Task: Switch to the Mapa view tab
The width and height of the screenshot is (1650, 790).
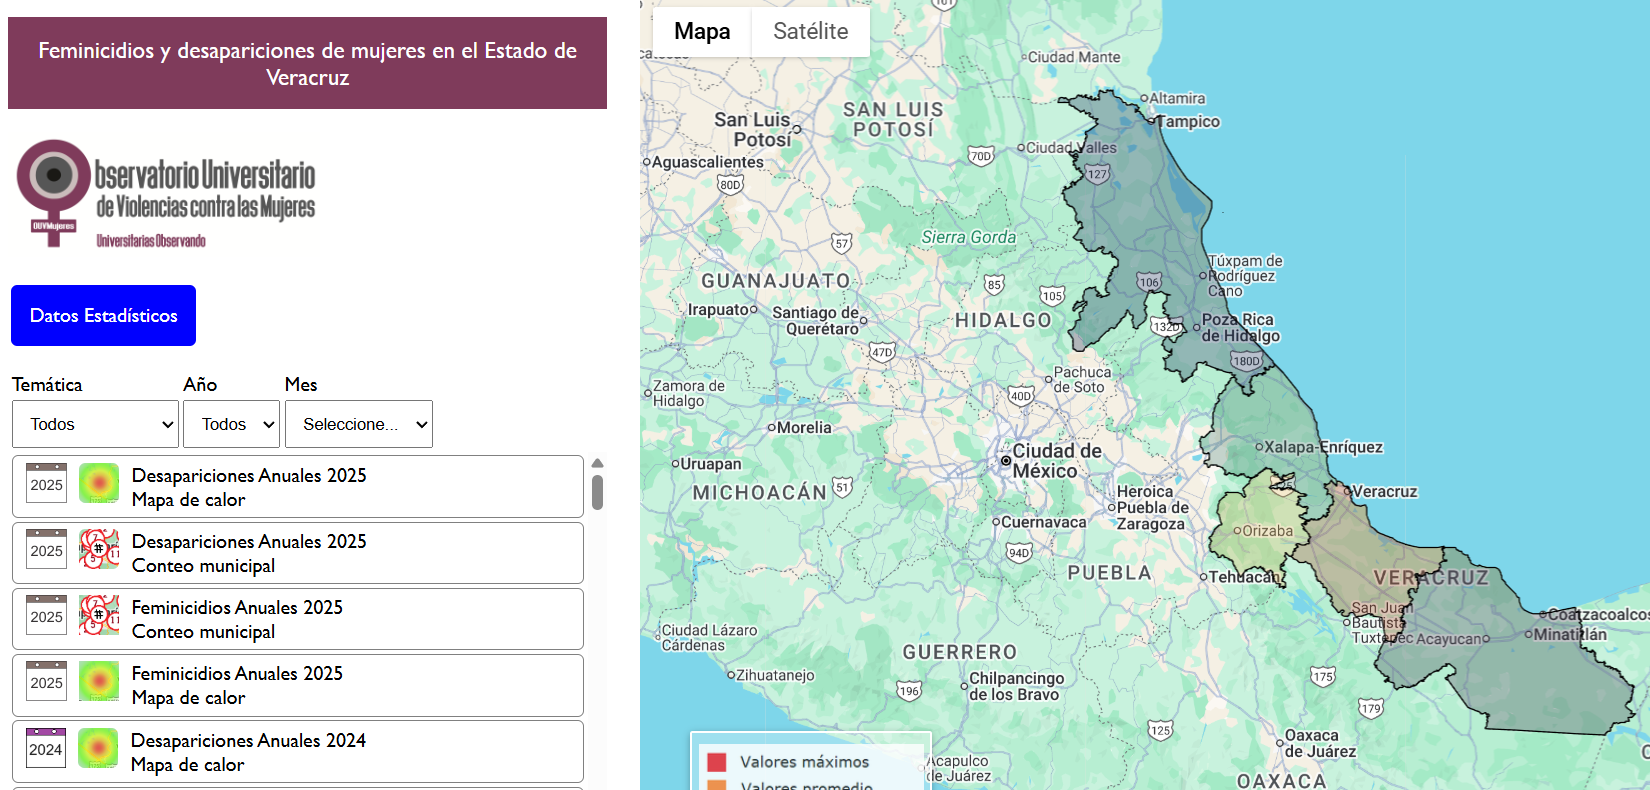Action: pos(702,32)
